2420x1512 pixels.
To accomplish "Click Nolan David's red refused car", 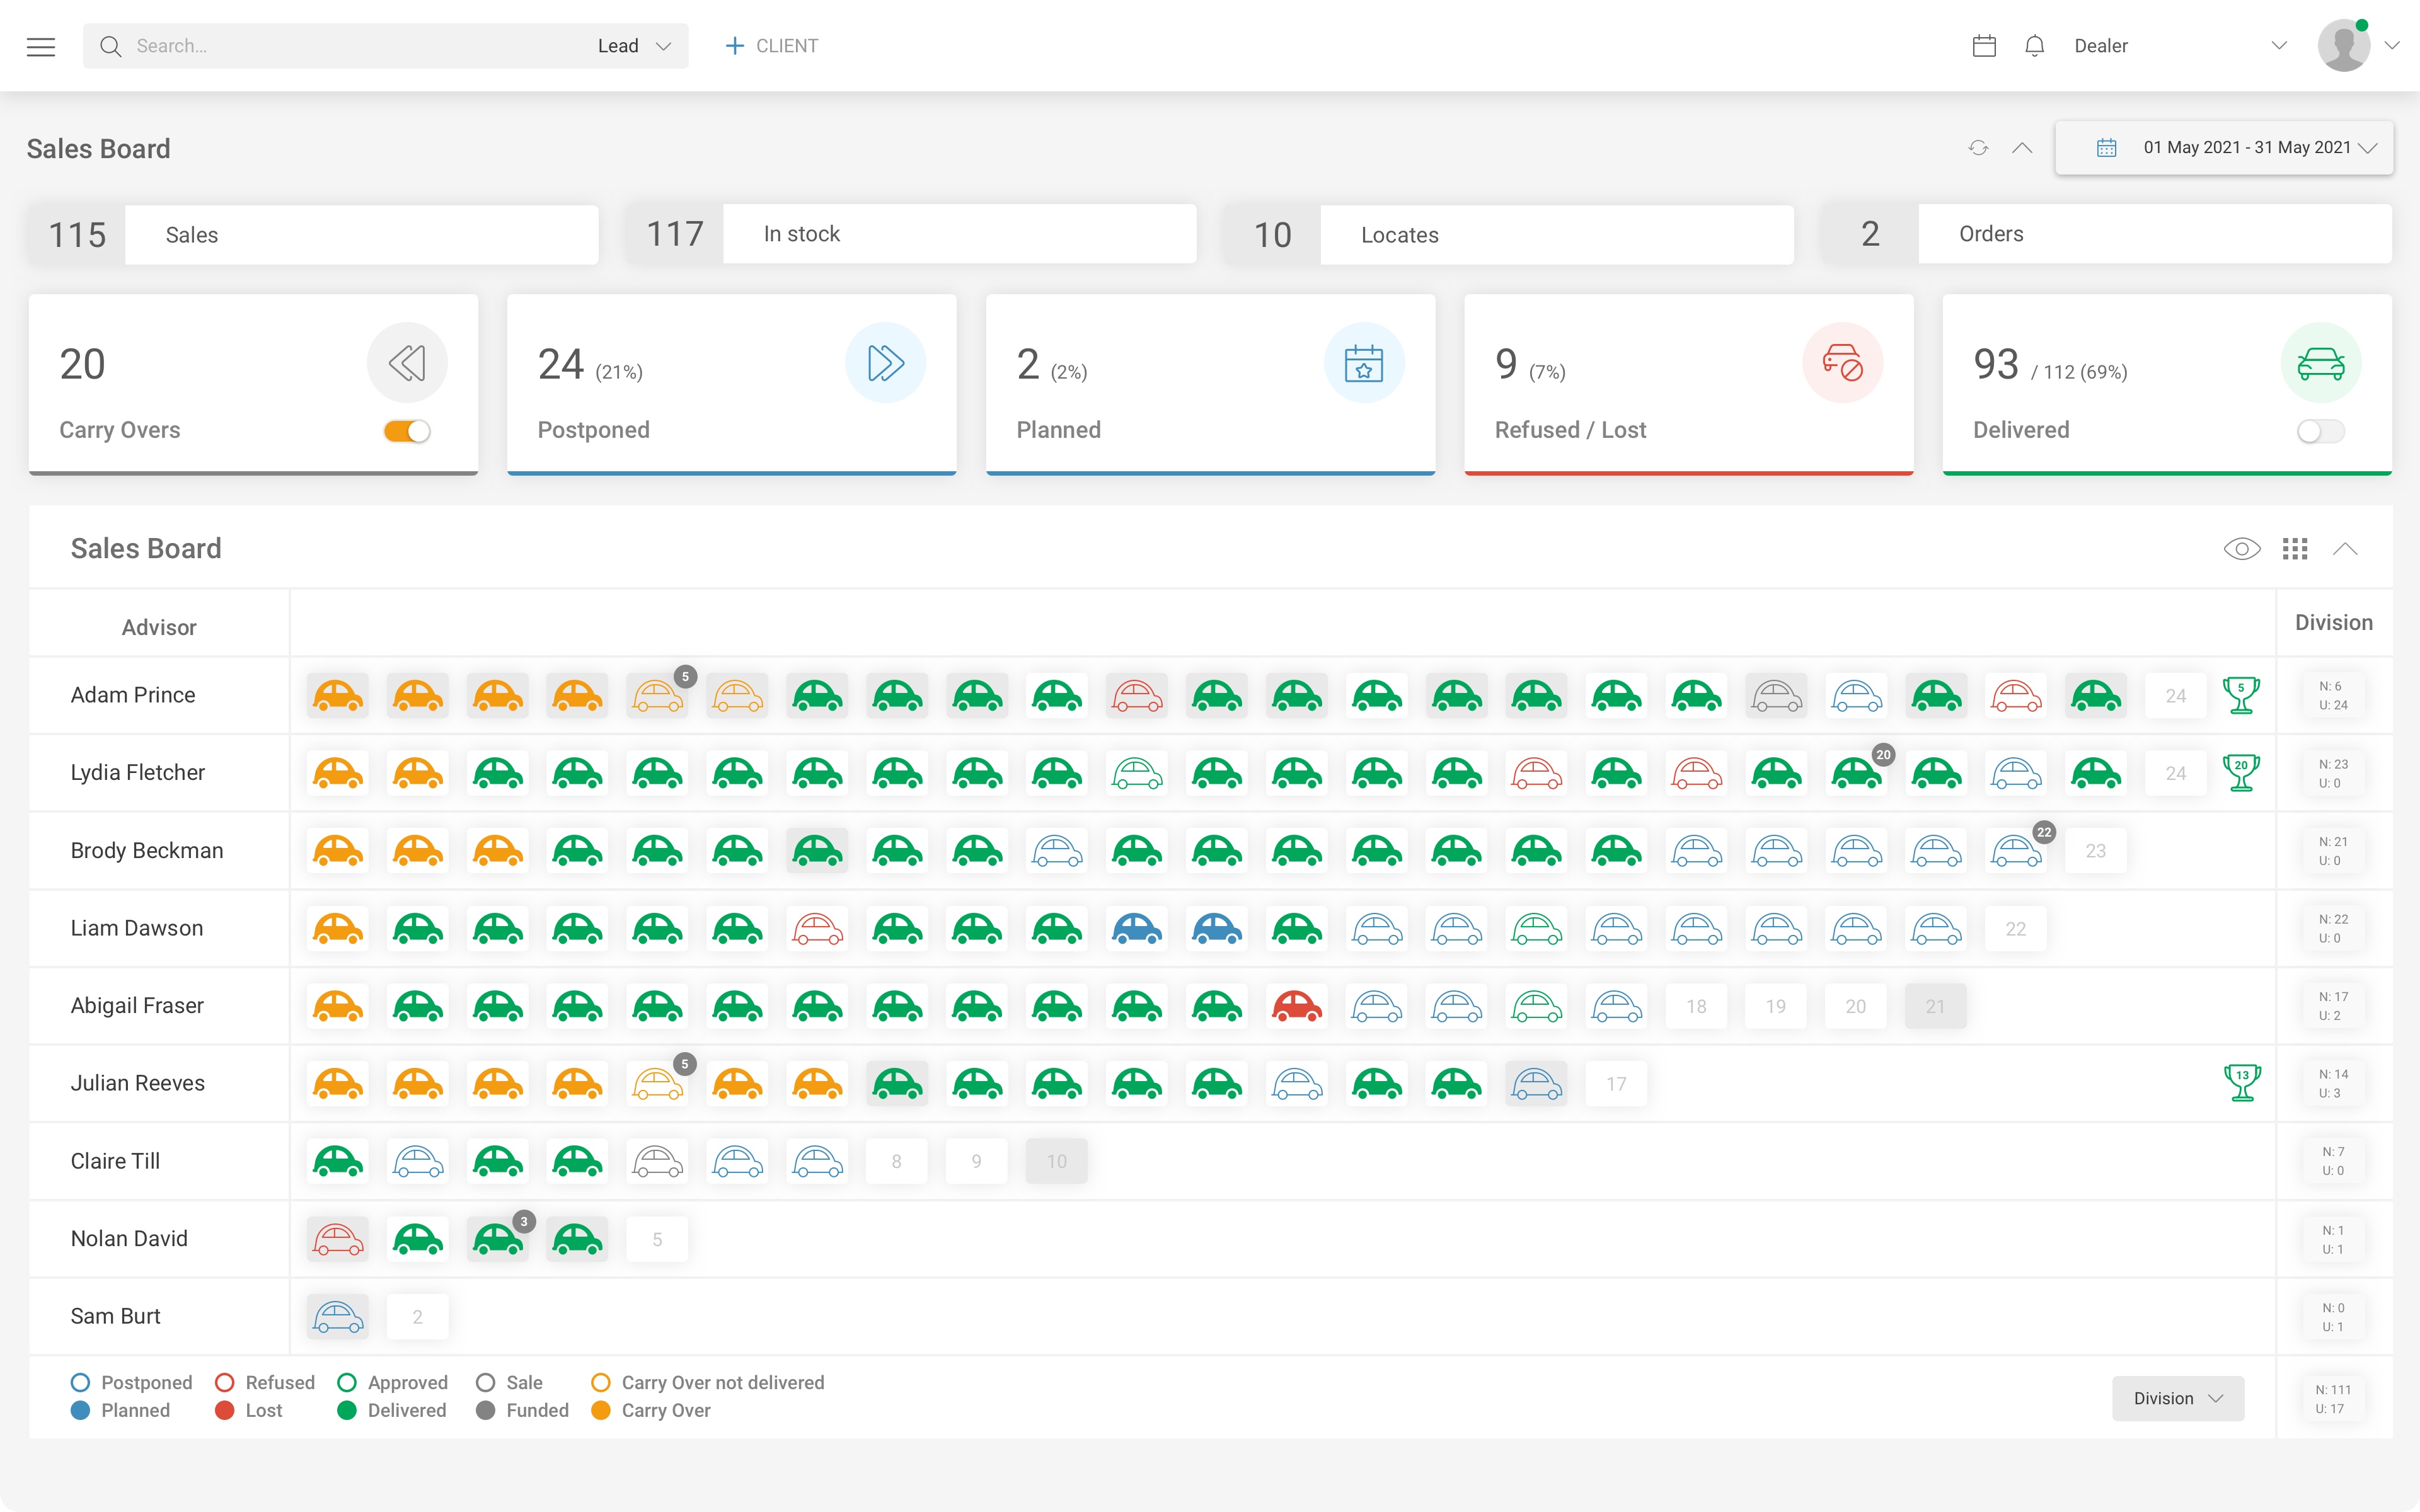I will tap(338, 1240).
